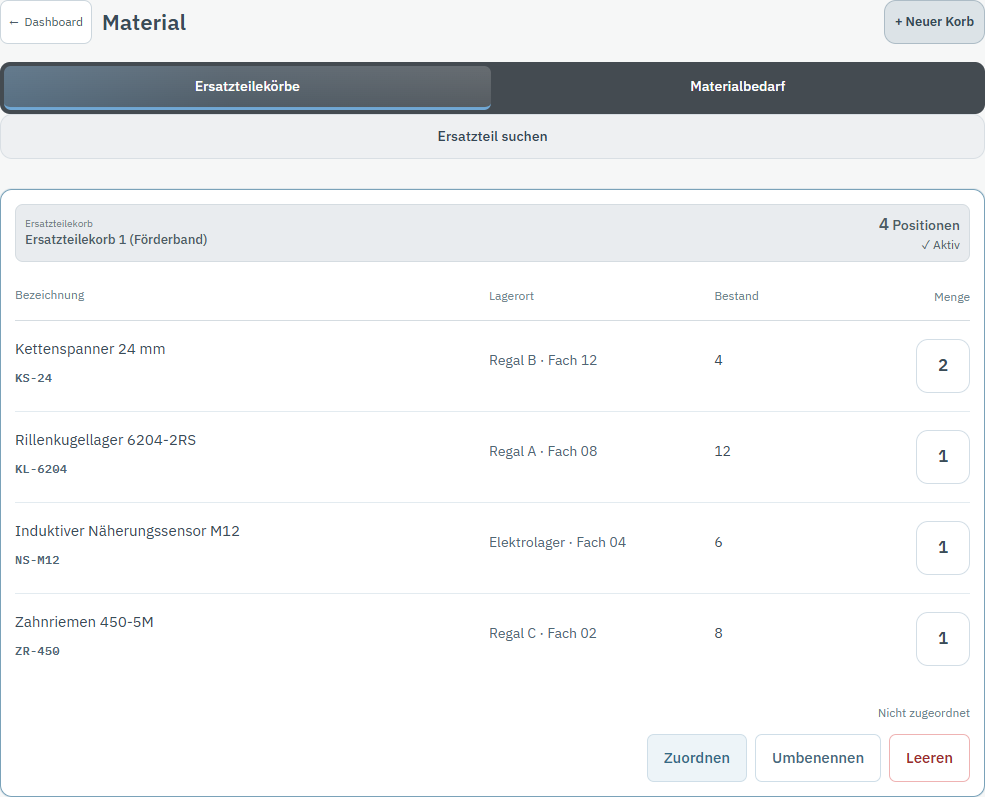The width and height of the screenshot is (985, 797).
Task: Click the Aktiv status label
Action: pyautogui.click(x=940, y=245)
